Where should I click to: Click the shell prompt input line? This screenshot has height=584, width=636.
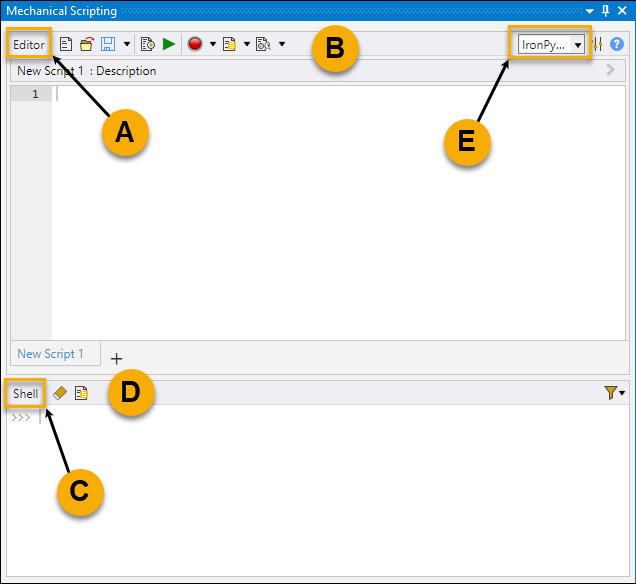320,417
